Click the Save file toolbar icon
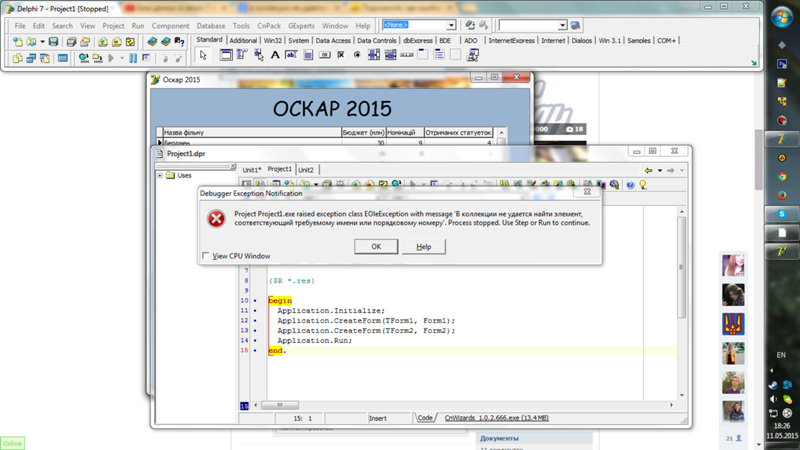 click(54, 42)
